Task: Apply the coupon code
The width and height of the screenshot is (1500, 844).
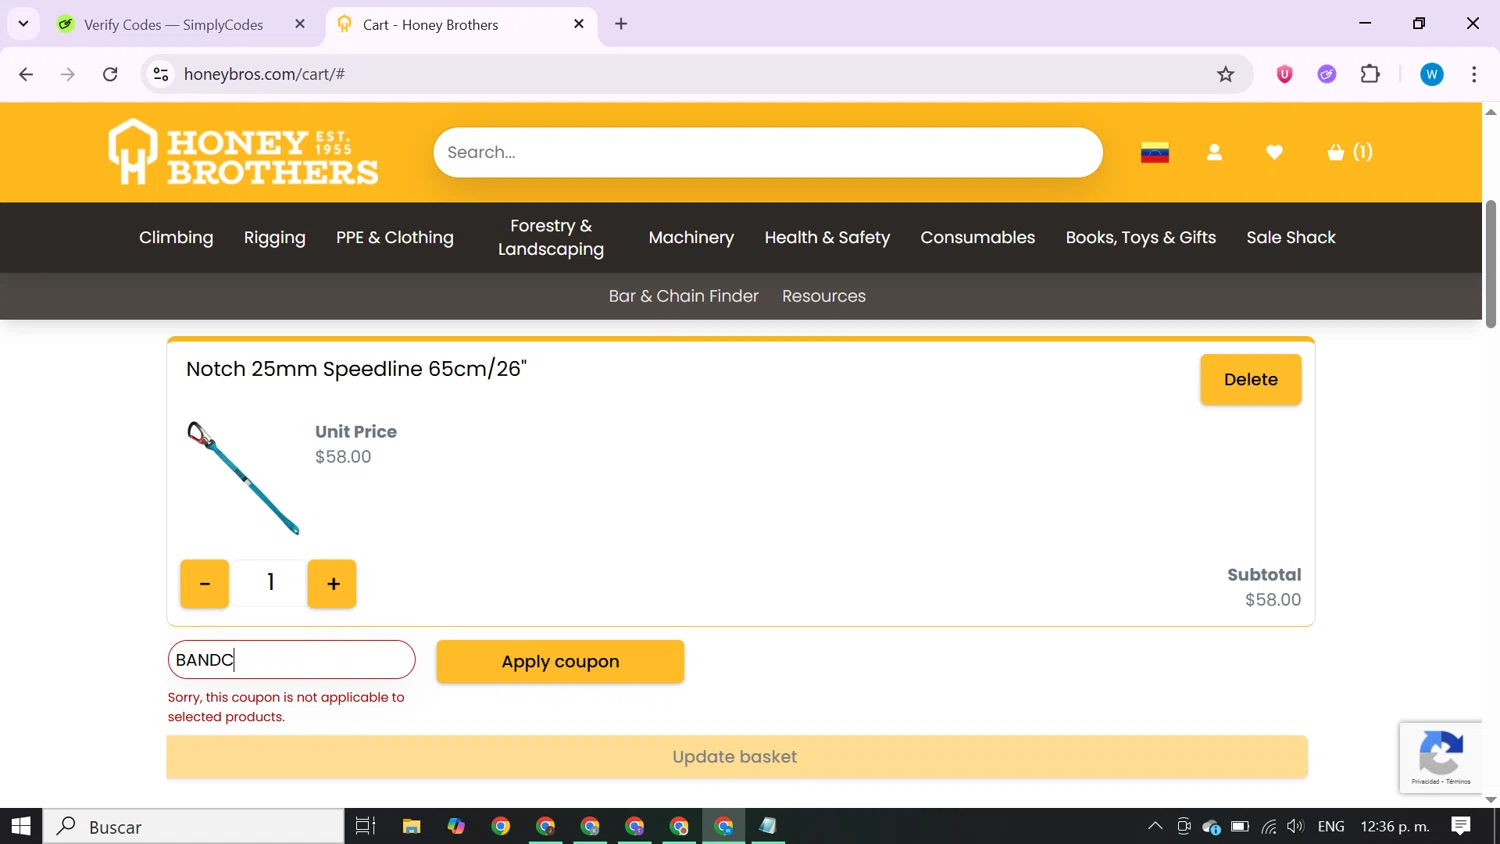Action: pos(560,662)
